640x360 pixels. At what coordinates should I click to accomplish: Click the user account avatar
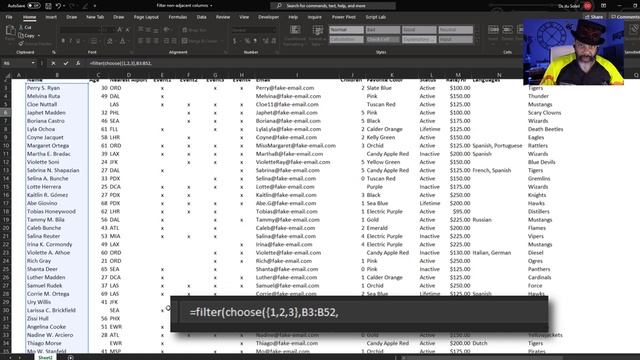[x=587, y=6]
